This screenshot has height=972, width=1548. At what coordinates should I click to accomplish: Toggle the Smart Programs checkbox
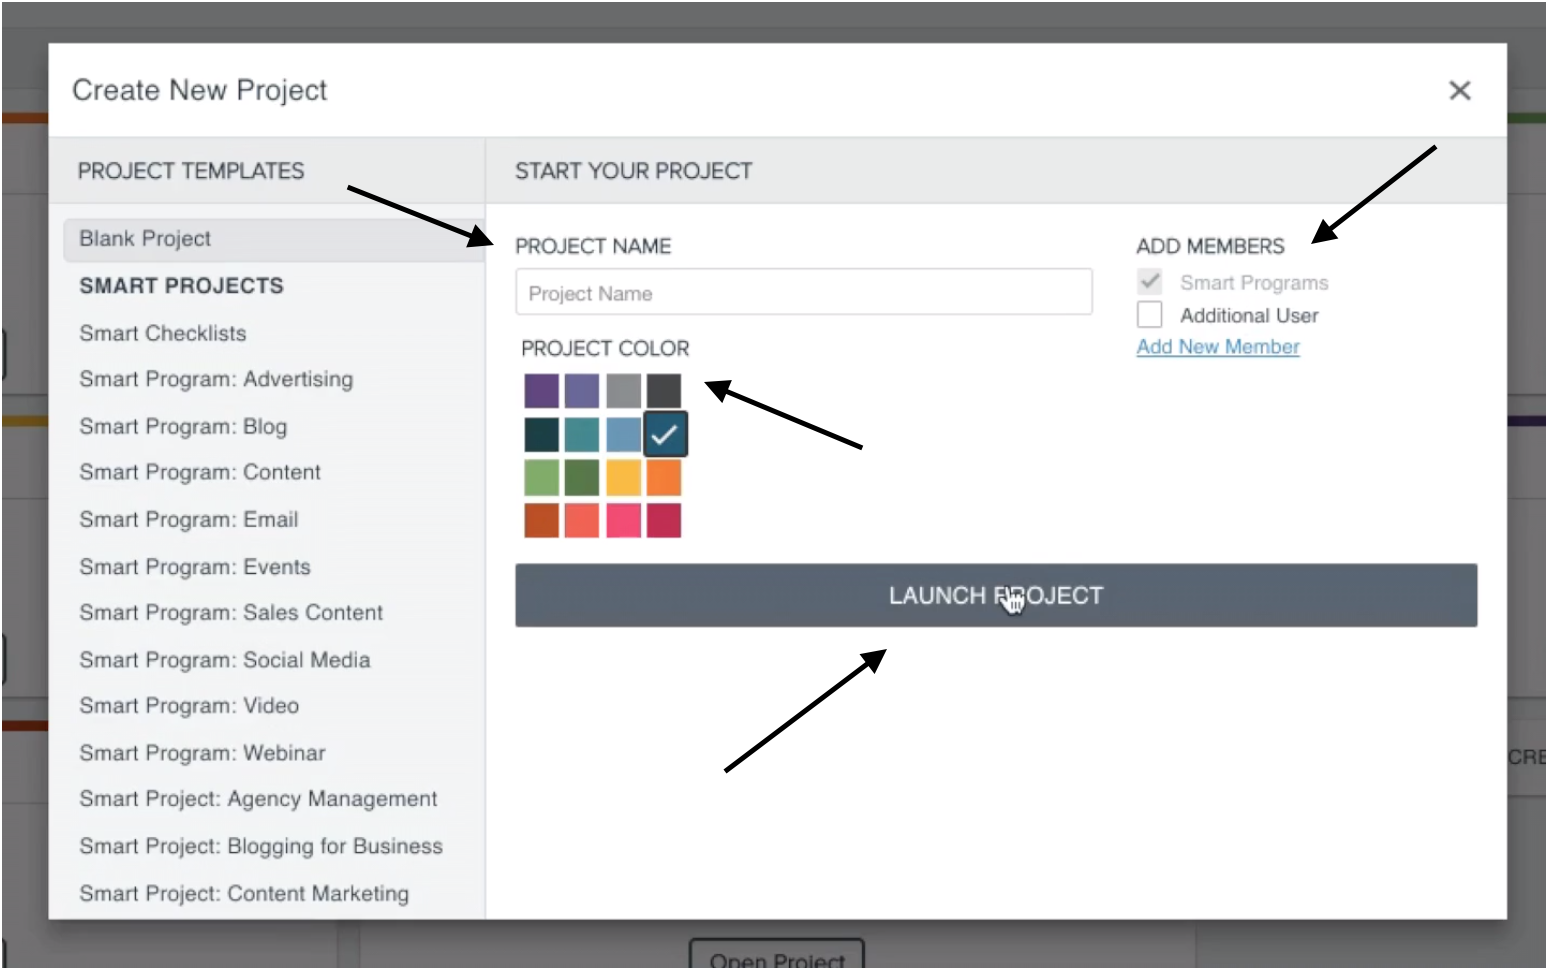[1150, 282]
